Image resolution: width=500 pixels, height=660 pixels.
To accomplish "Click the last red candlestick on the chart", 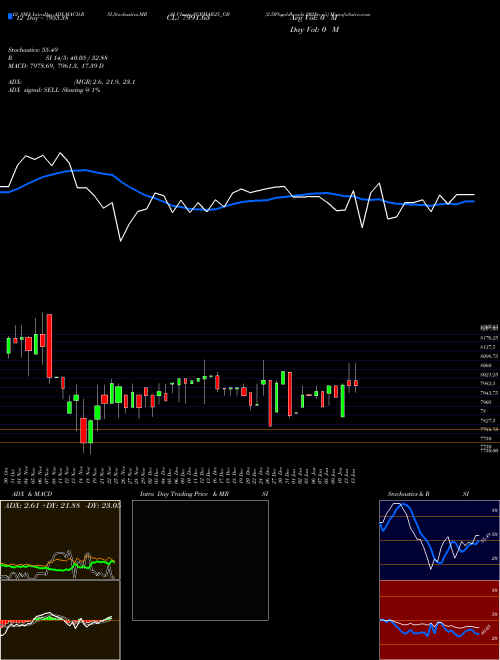I will pyautogui.click(x=356, y=383).
